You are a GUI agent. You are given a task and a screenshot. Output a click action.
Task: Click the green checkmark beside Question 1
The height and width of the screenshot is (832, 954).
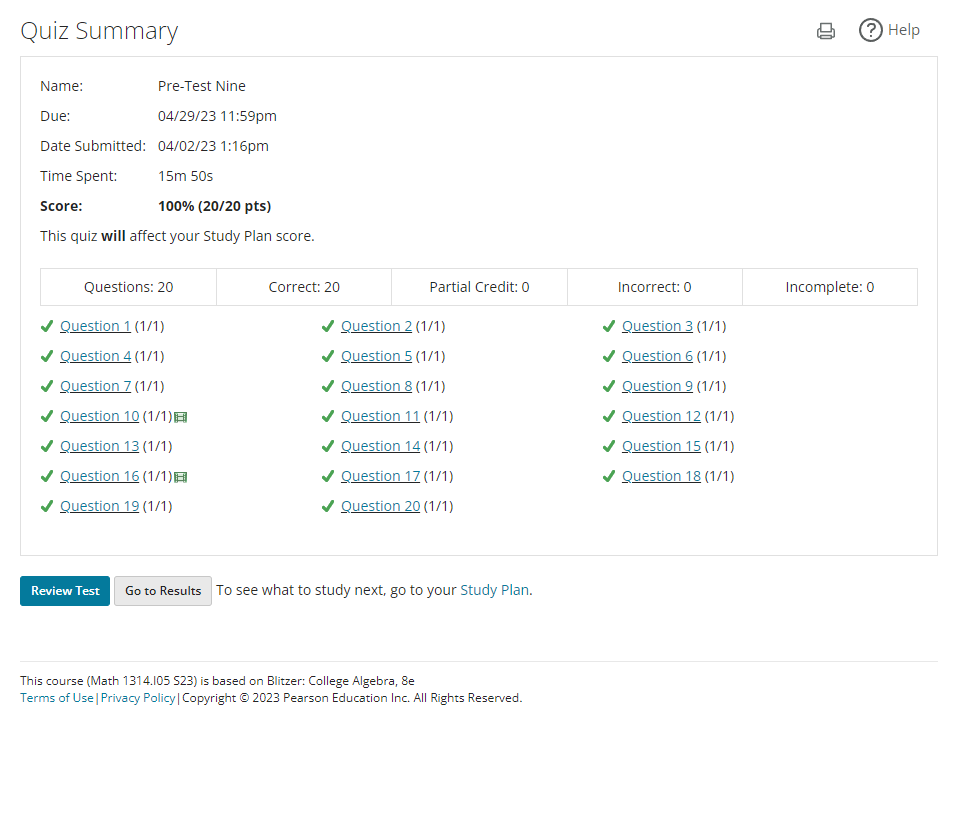[x=47, y=326]
